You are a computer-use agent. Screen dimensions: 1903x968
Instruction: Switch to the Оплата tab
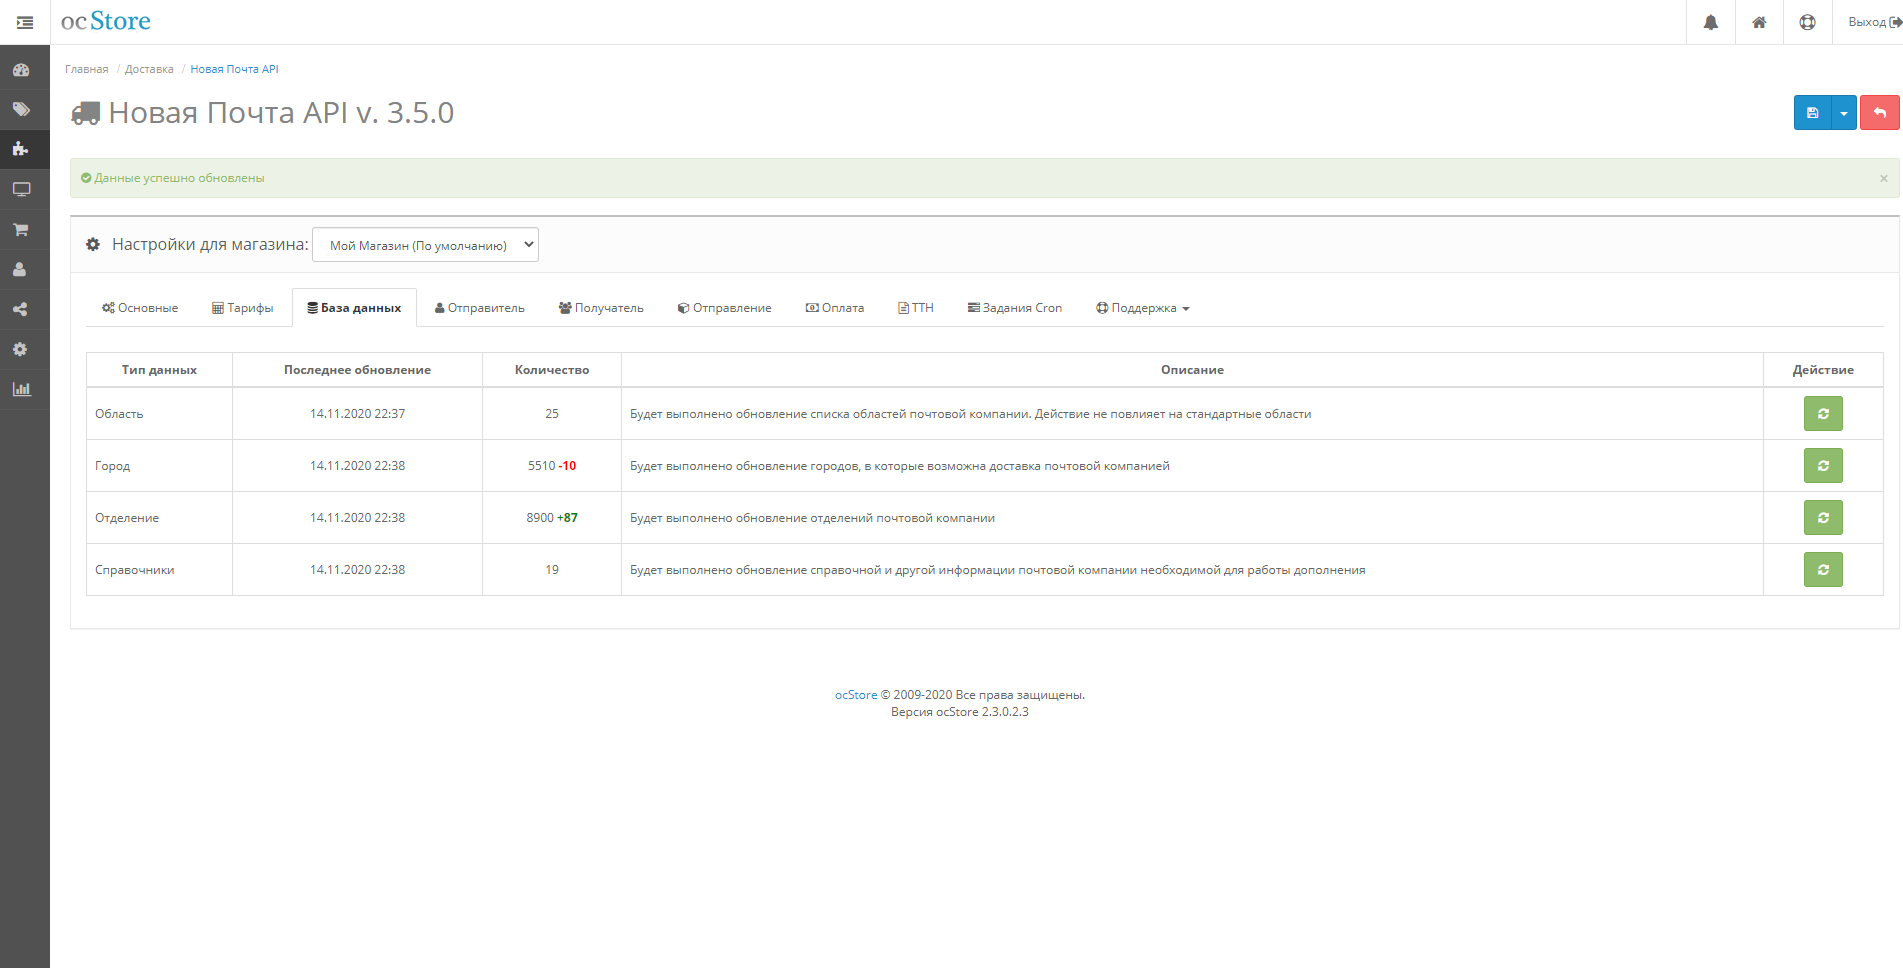(835, 308)
